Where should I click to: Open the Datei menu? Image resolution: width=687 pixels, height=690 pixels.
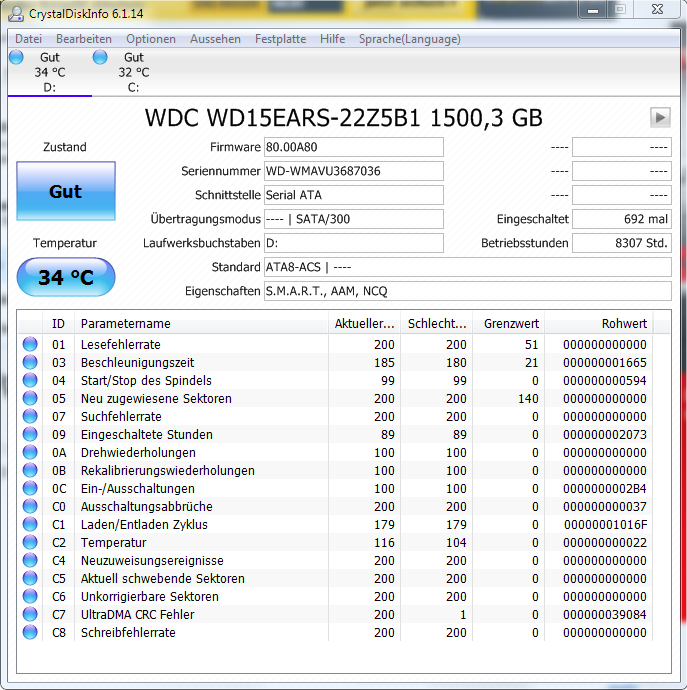28,39
